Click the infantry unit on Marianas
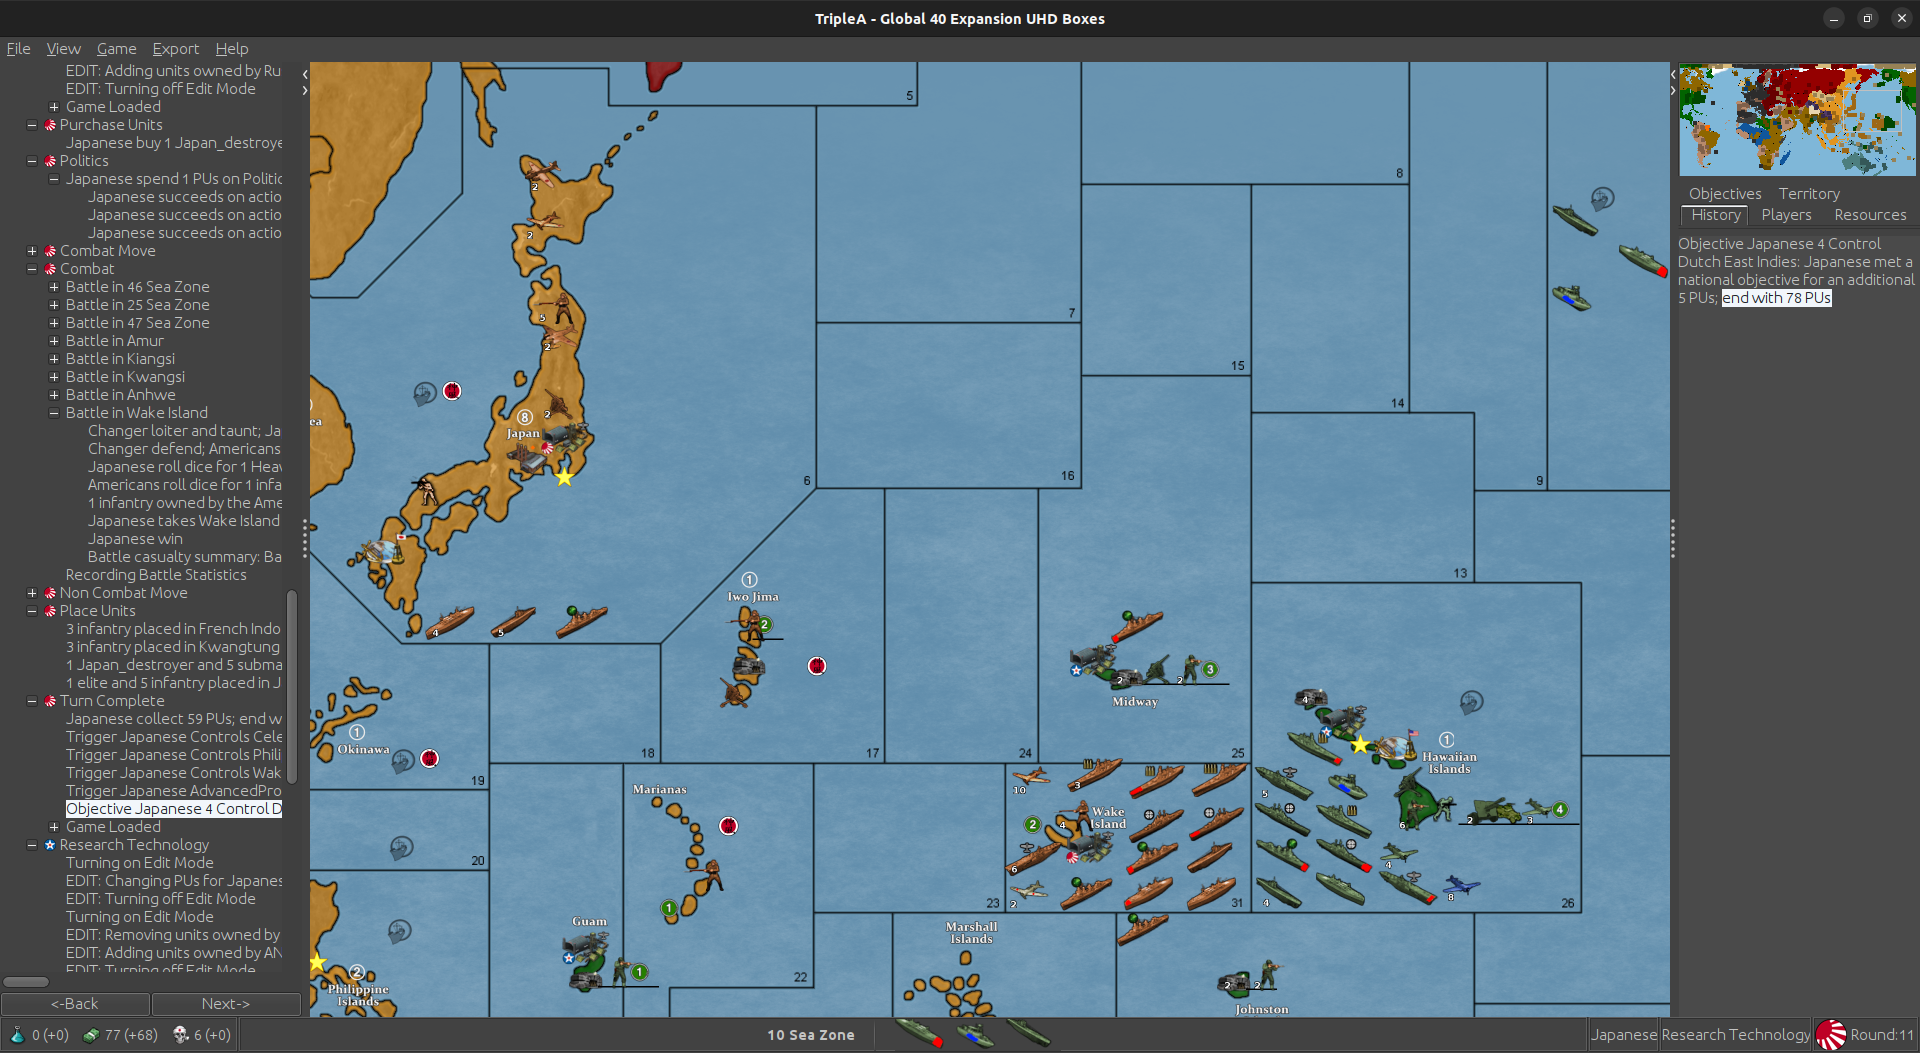1920x1053 pixels. (712, 874)
